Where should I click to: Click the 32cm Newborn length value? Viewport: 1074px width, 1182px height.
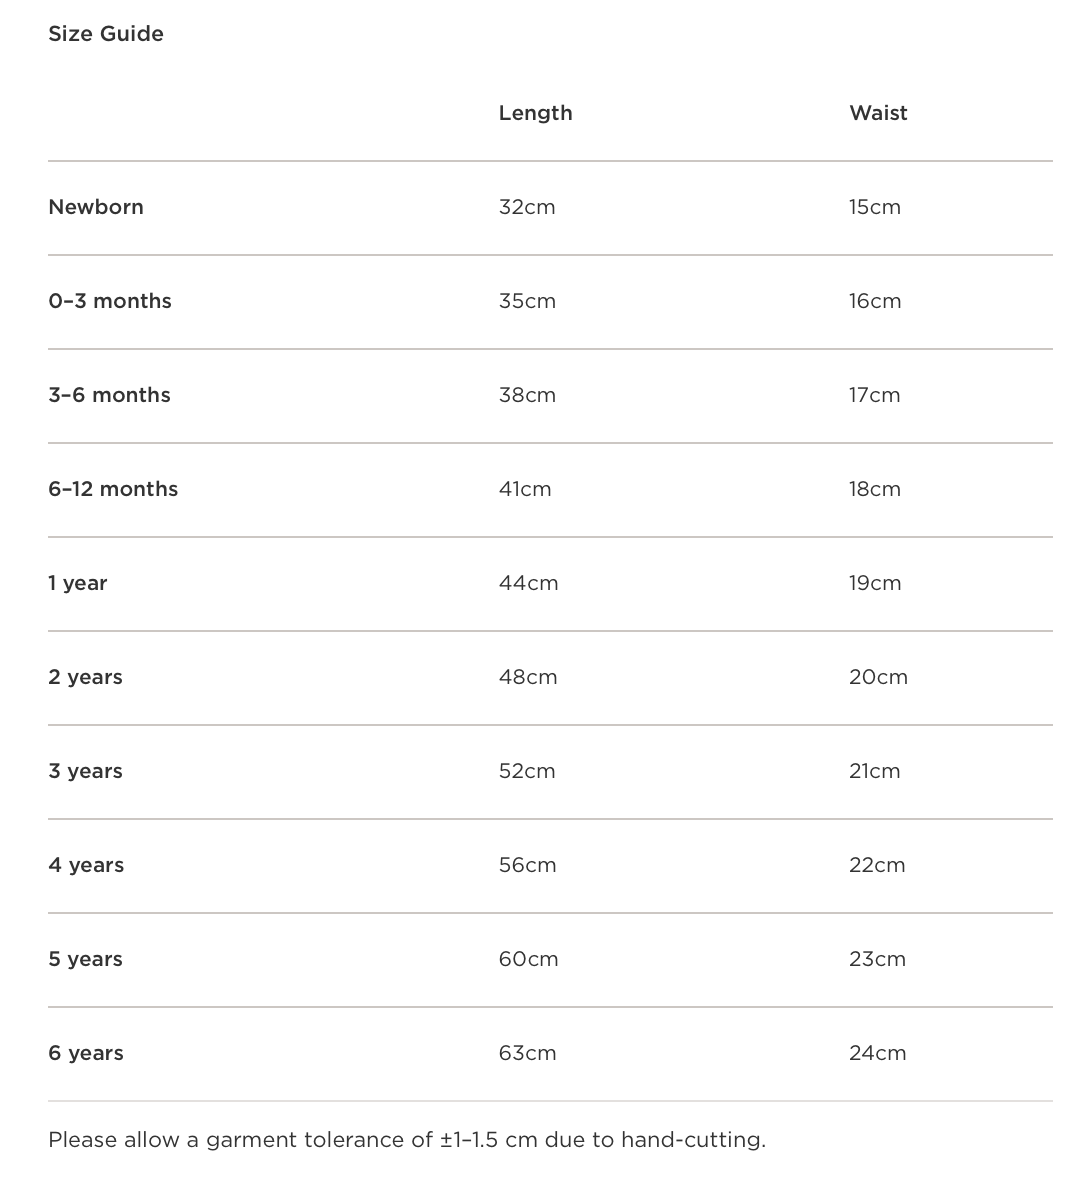(x=527, y=207)
